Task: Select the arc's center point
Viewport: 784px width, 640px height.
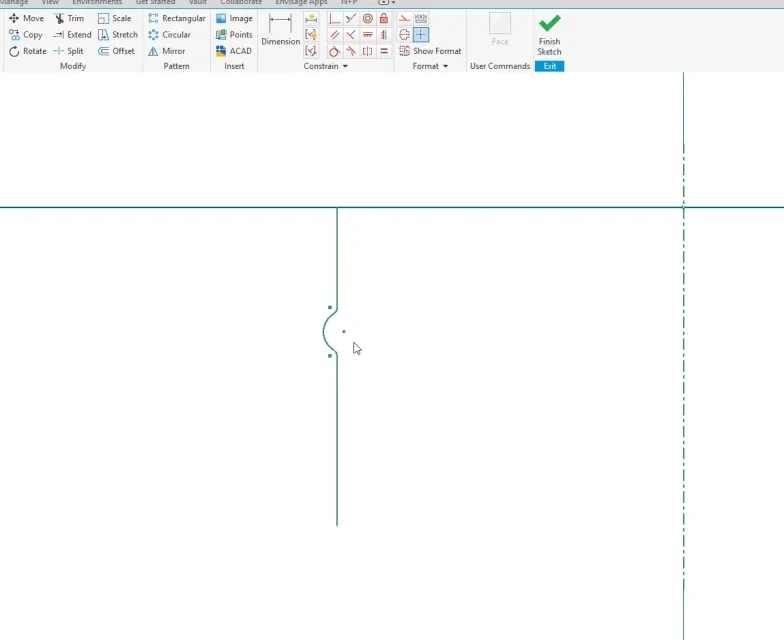Action: 344,332
